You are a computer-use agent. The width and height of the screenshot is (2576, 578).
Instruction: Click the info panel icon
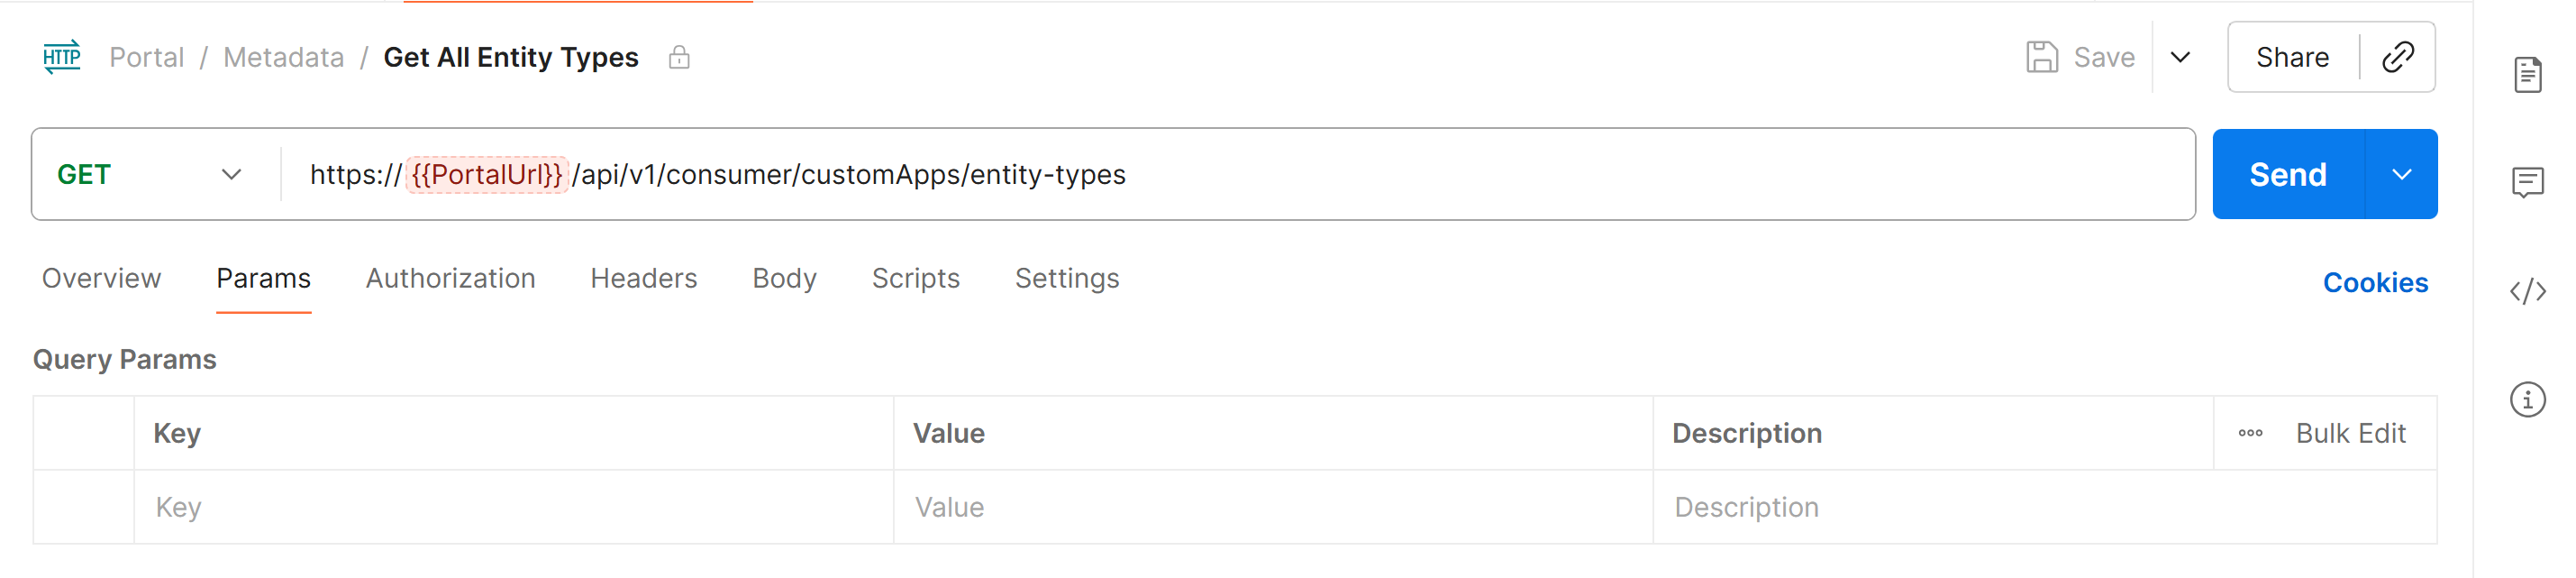(x=2530, y=399)
